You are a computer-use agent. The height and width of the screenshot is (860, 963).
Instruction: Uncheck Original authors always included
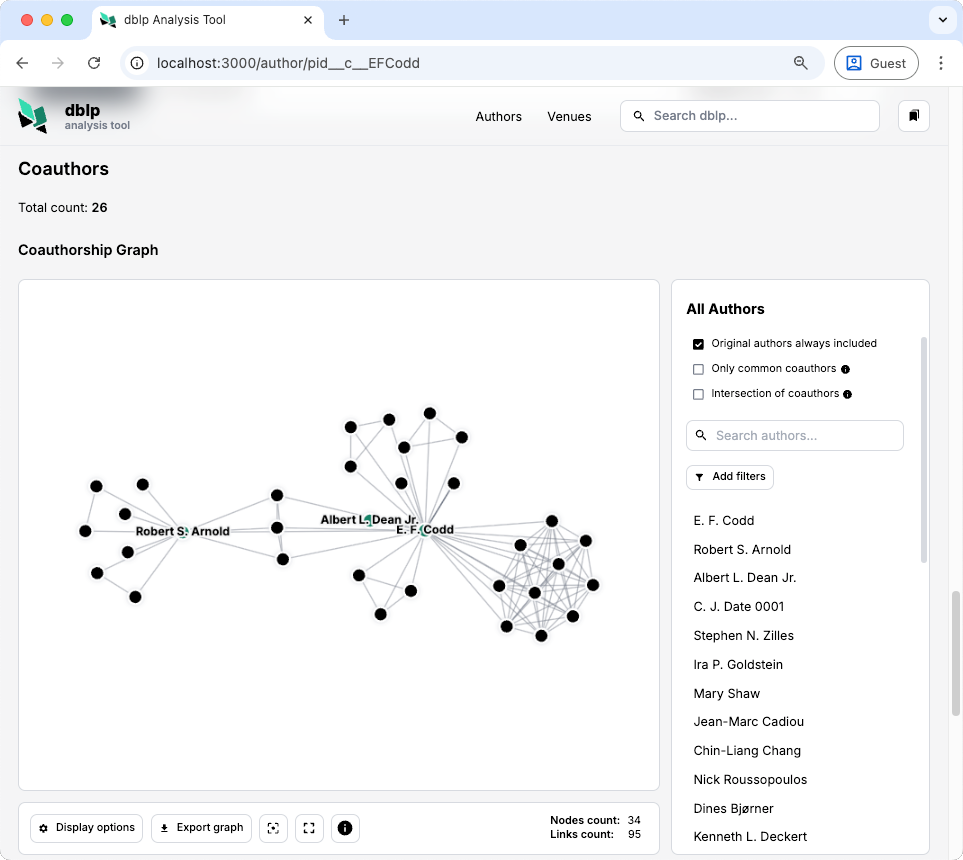coord(698,344)
